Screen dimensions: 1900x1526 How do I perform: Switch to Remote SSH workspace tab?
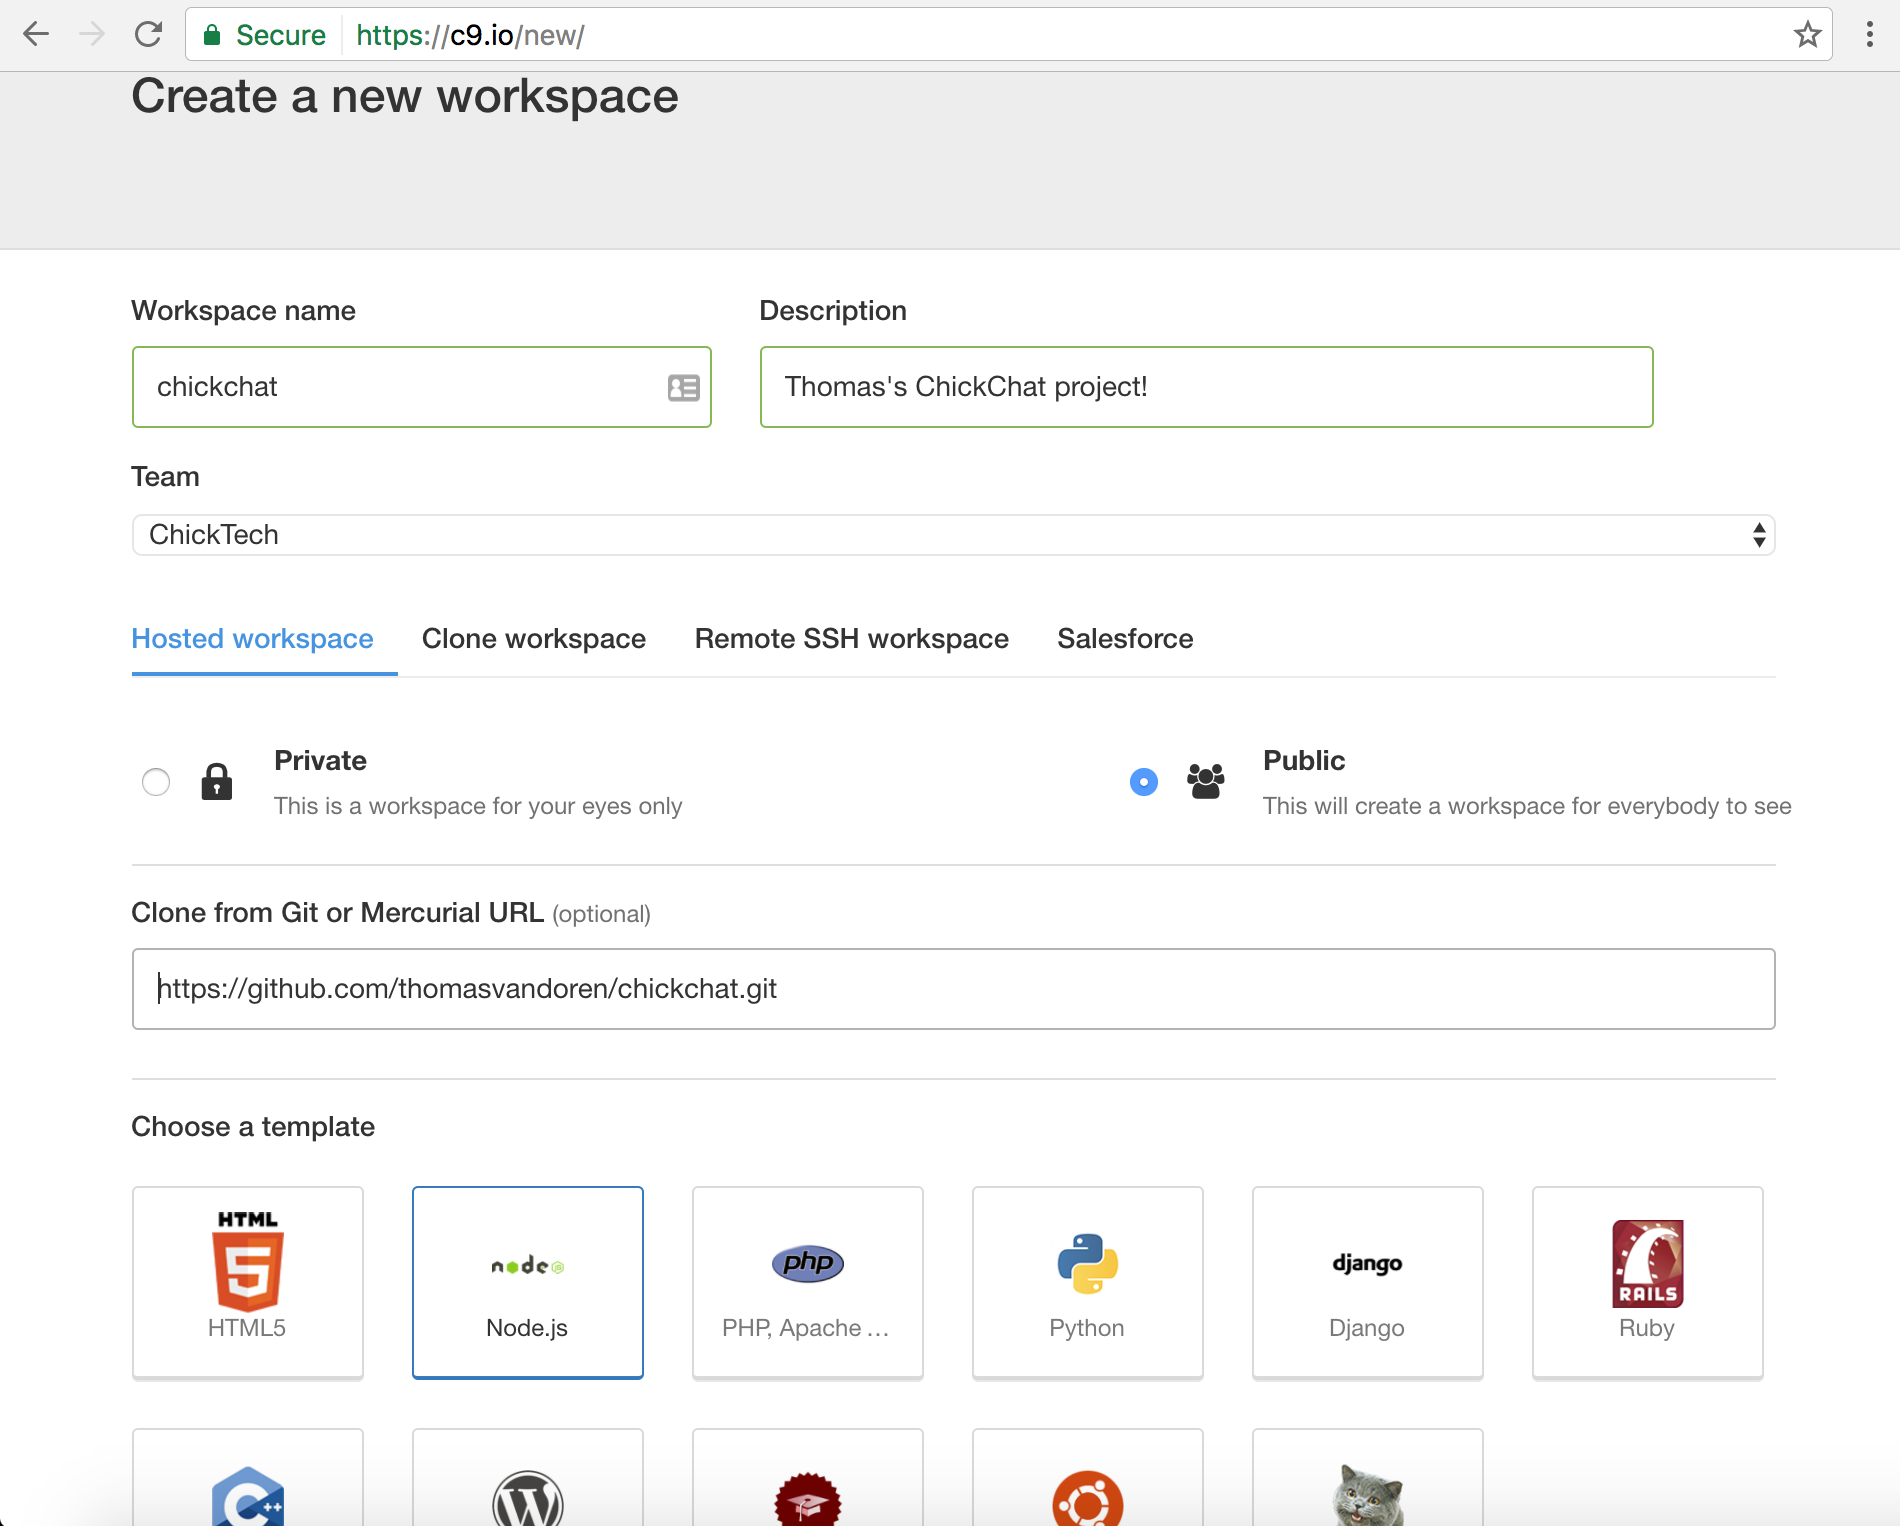pos(852,639)
